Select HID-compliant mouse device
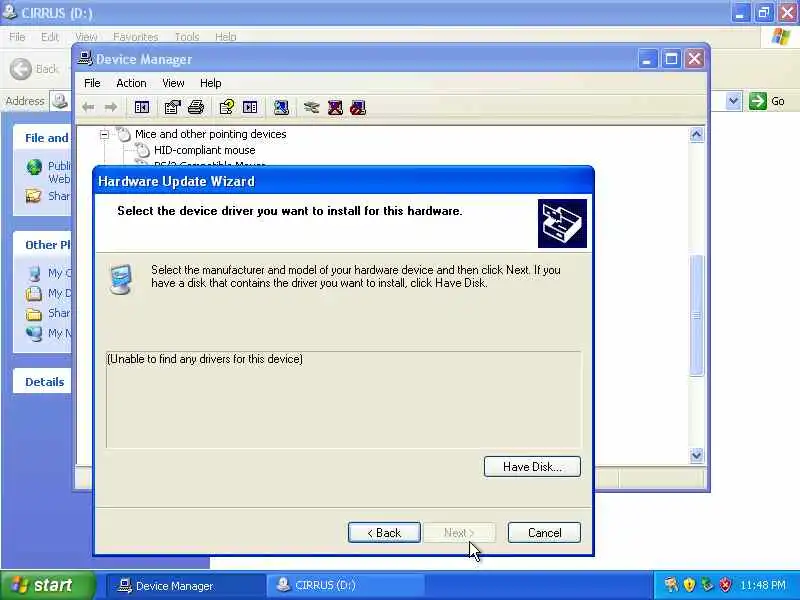 coord(204,151)
